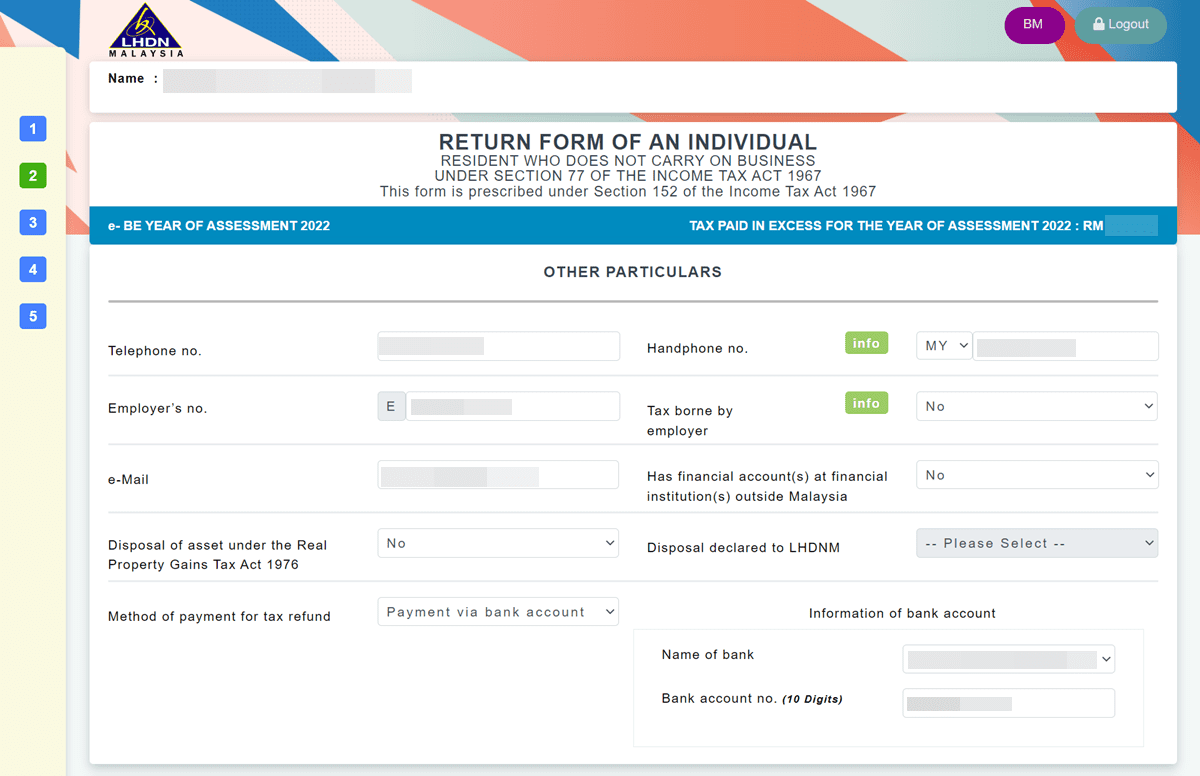Open the Disposal declared to LHDNM dropdown
Viewport: 1200px width, 776px height.
(x=1036, y=542)
